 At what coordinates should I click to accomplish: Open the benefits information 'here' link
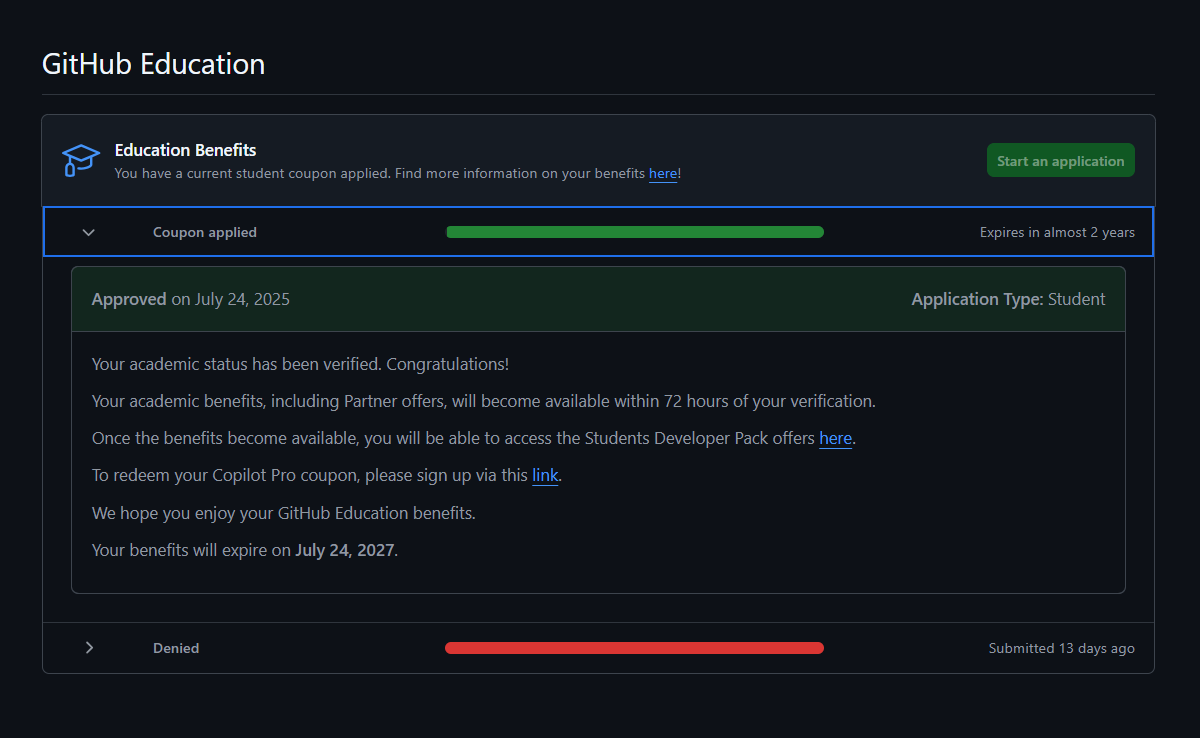coord(663,174)
